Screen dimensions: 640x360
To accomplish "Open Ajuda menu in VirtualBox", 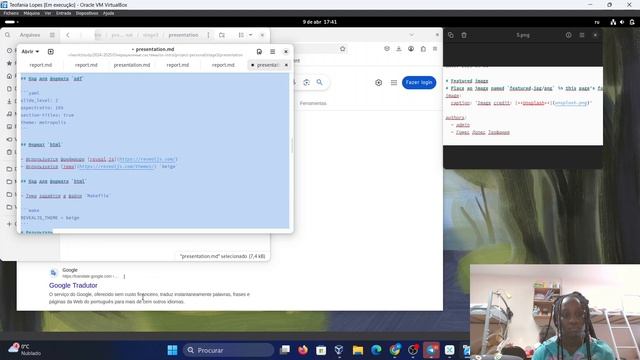I will [x=109, y=13].
